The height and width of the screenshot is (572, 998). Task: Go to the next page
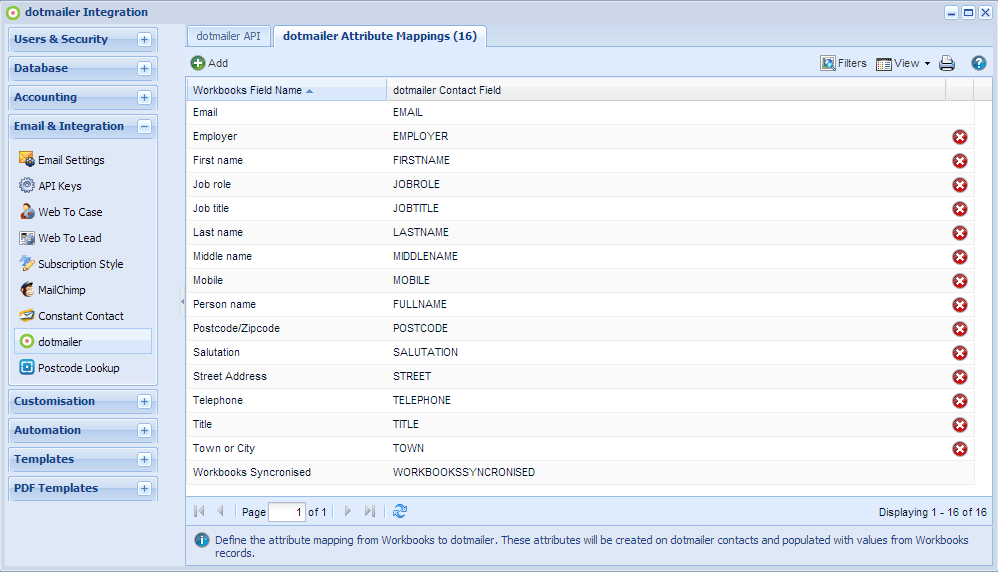(348, 511)
